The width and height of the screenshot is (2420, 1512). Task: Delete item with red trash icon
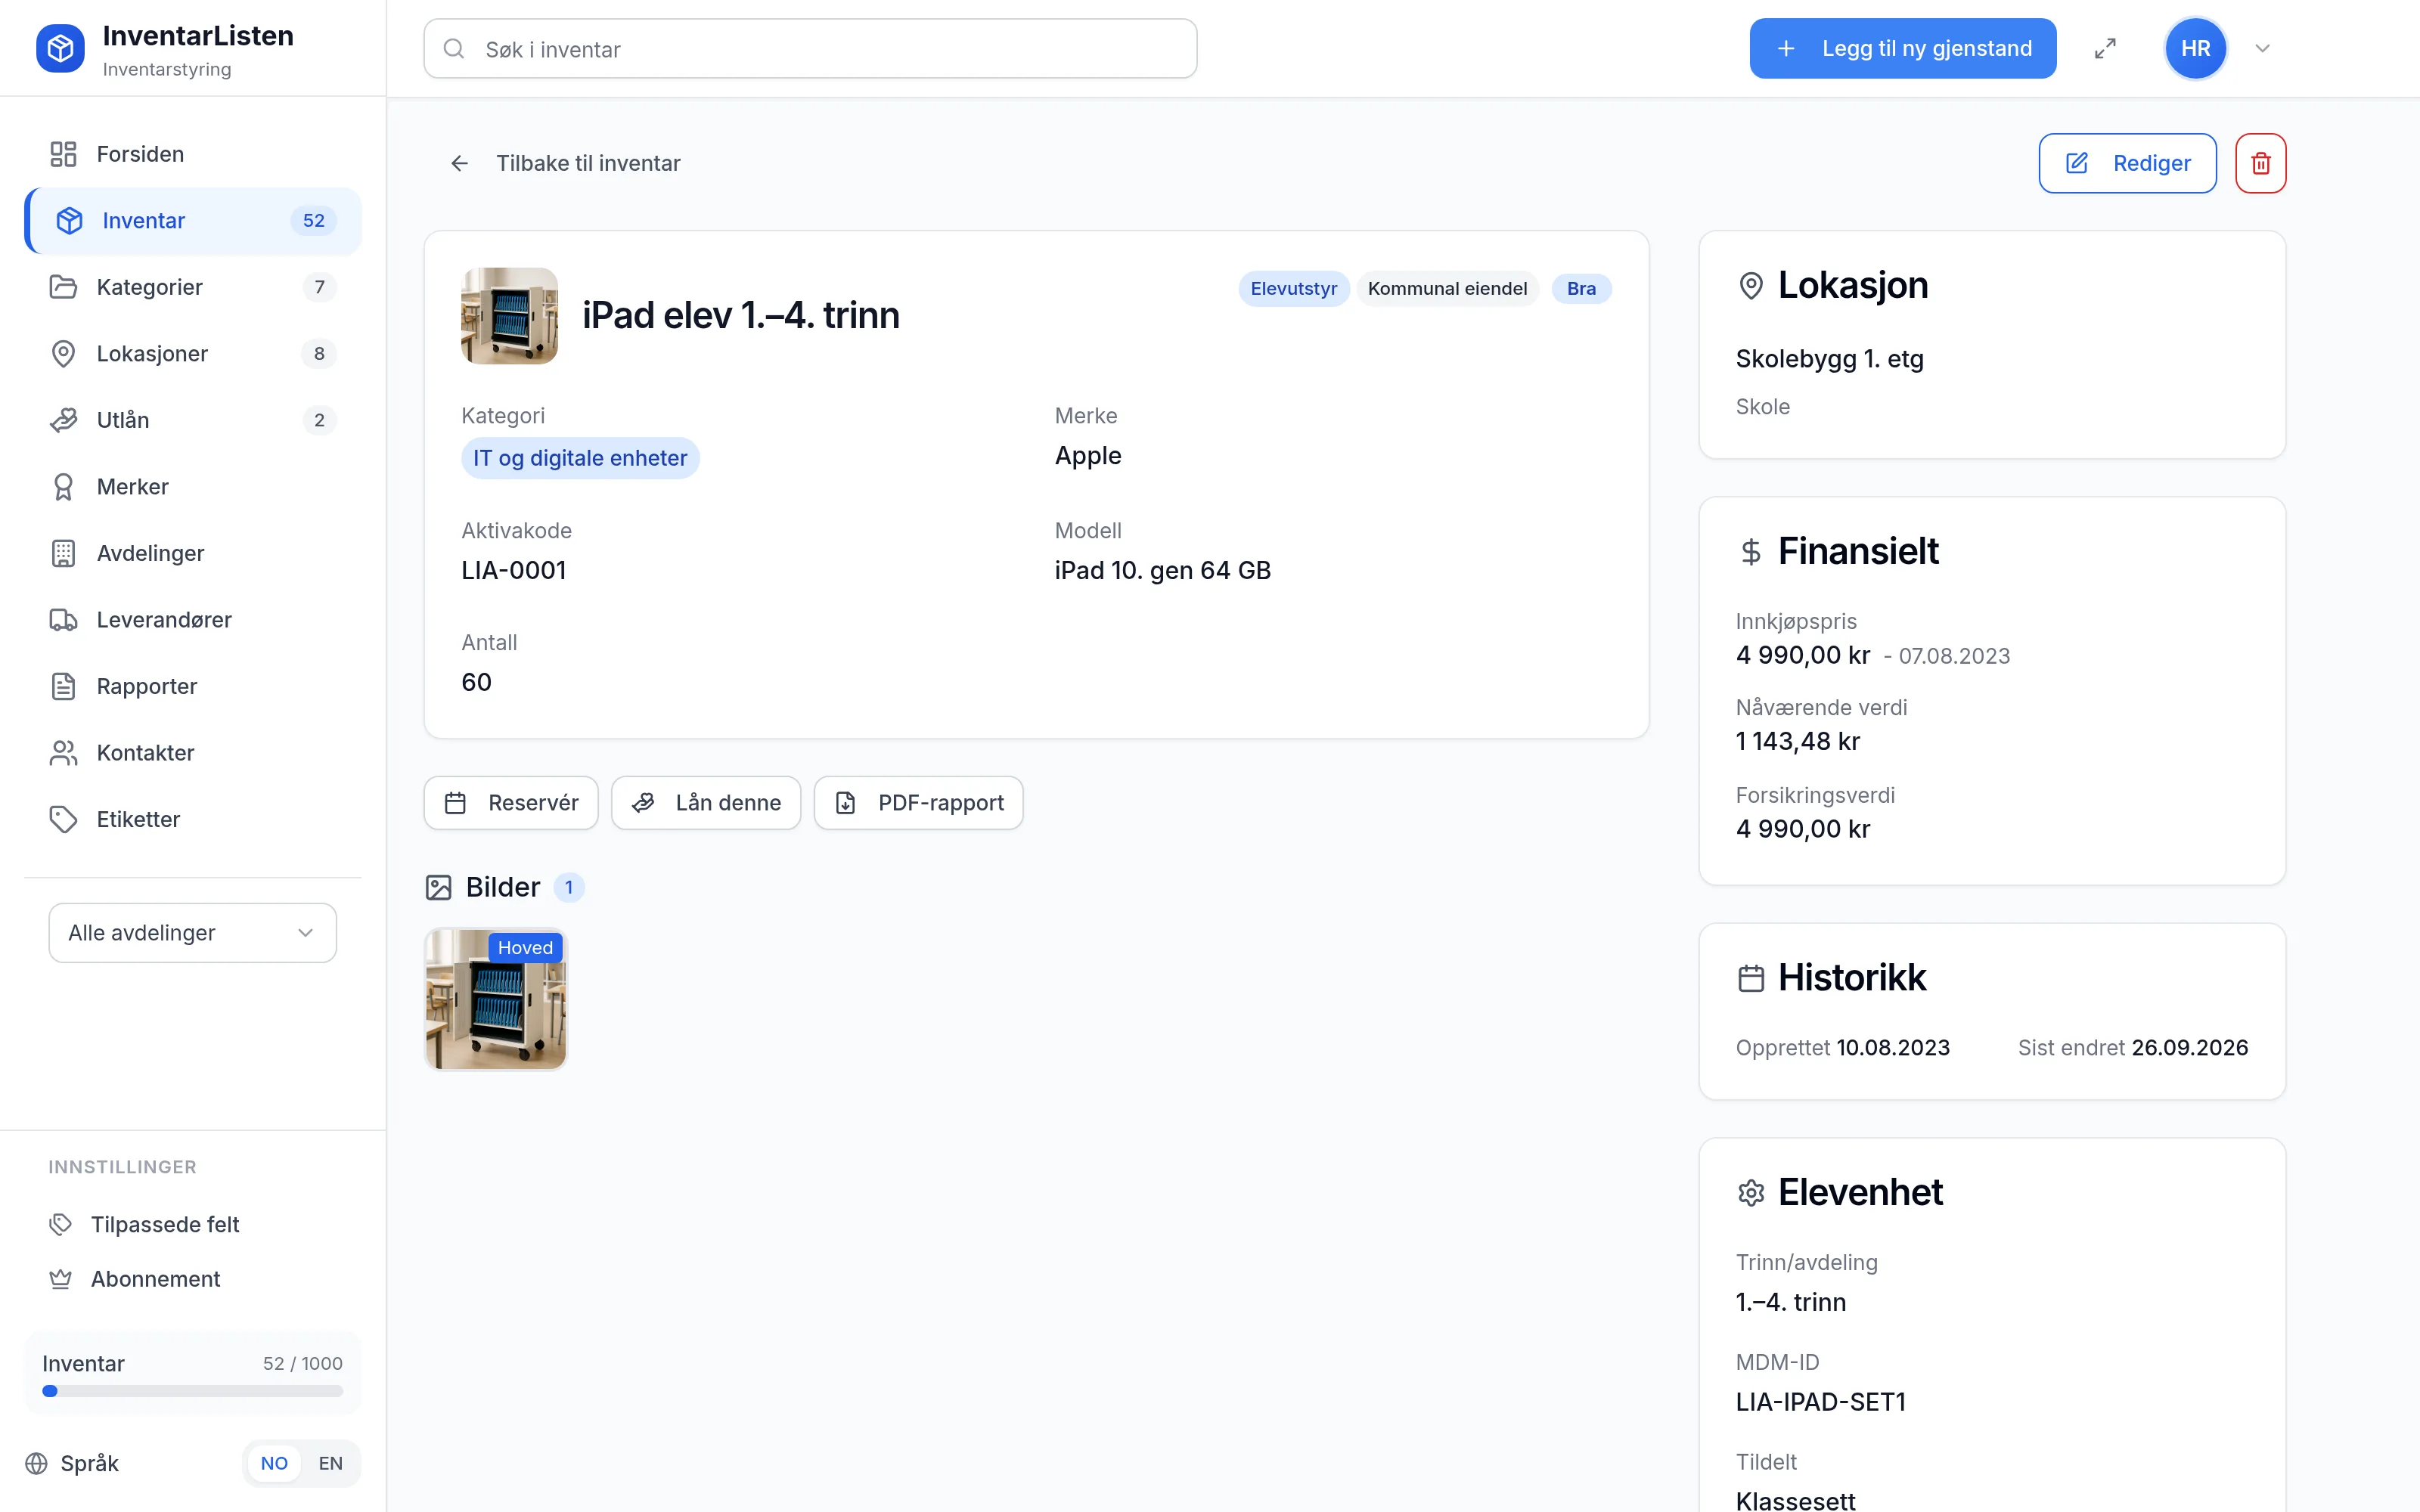2260,163
